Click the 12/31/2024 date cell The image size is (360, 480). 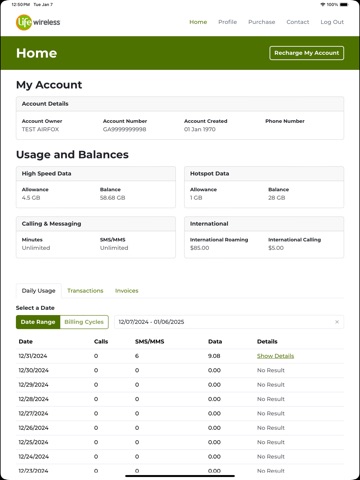(x=33, y=356)
